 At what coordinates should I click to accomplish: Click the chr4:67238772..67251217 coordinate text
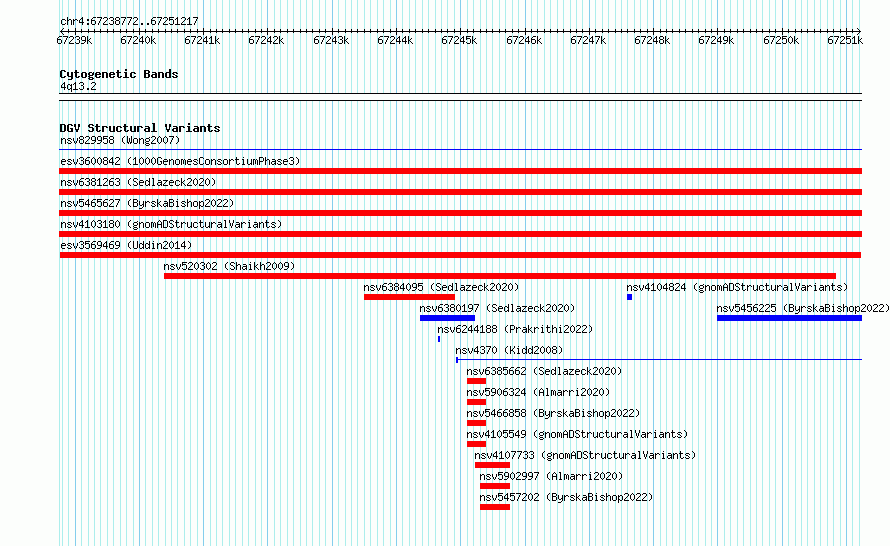point(129,21)
